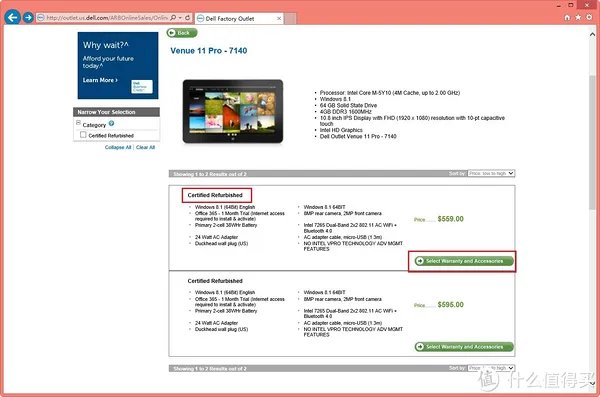Select Warranty and Accessories for $595.00 item

pos(464,347)
